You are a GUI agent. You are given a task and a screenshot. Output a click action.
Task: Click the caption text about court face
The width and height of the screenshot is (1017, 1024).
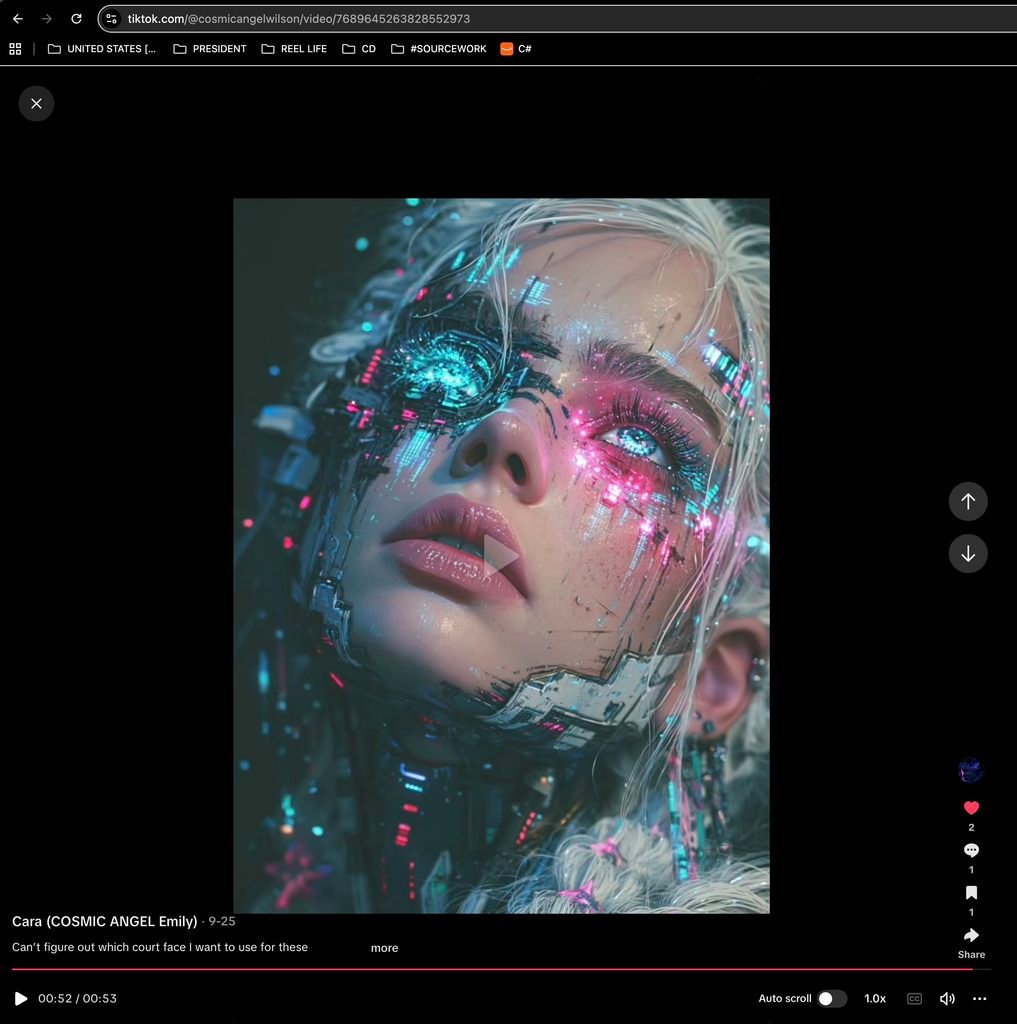[159, 947]
